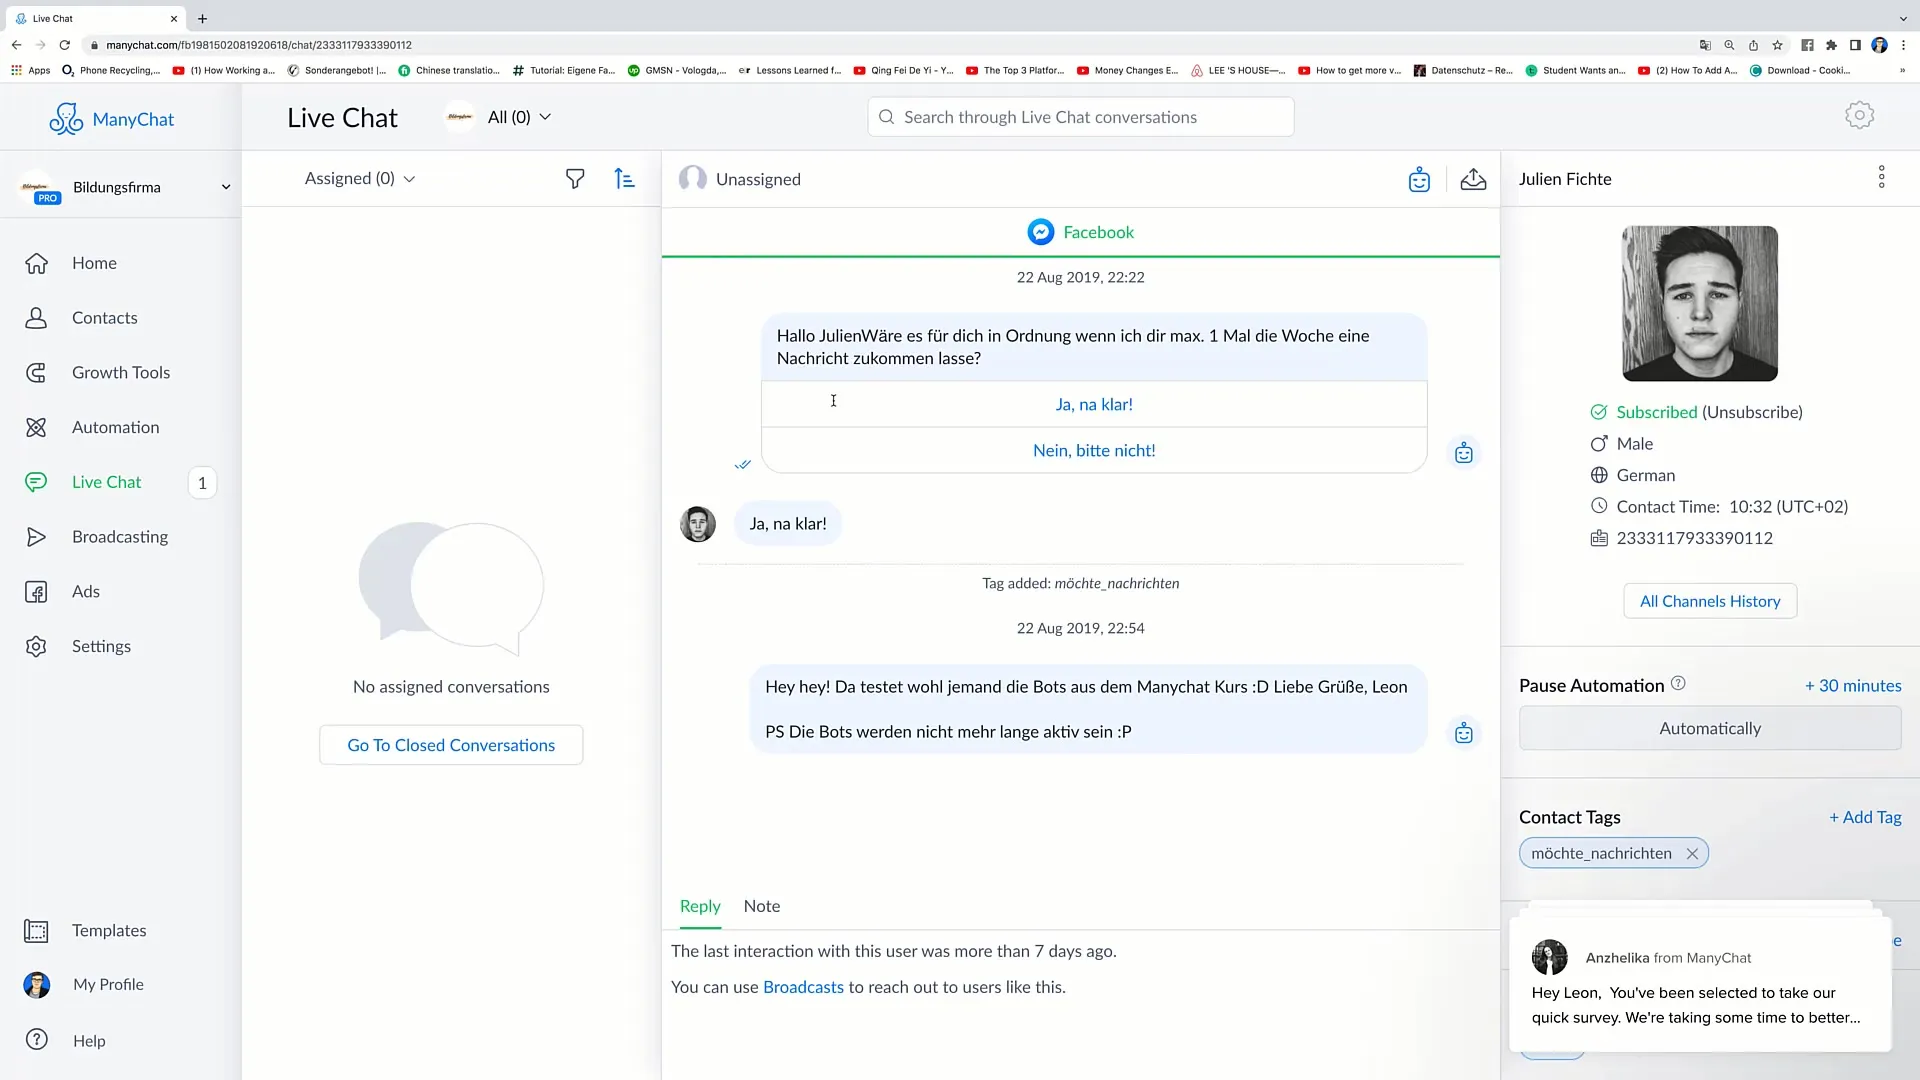Click the Add Tag link
The height and width of the screenshot is (1080, 1920).
1865,817
